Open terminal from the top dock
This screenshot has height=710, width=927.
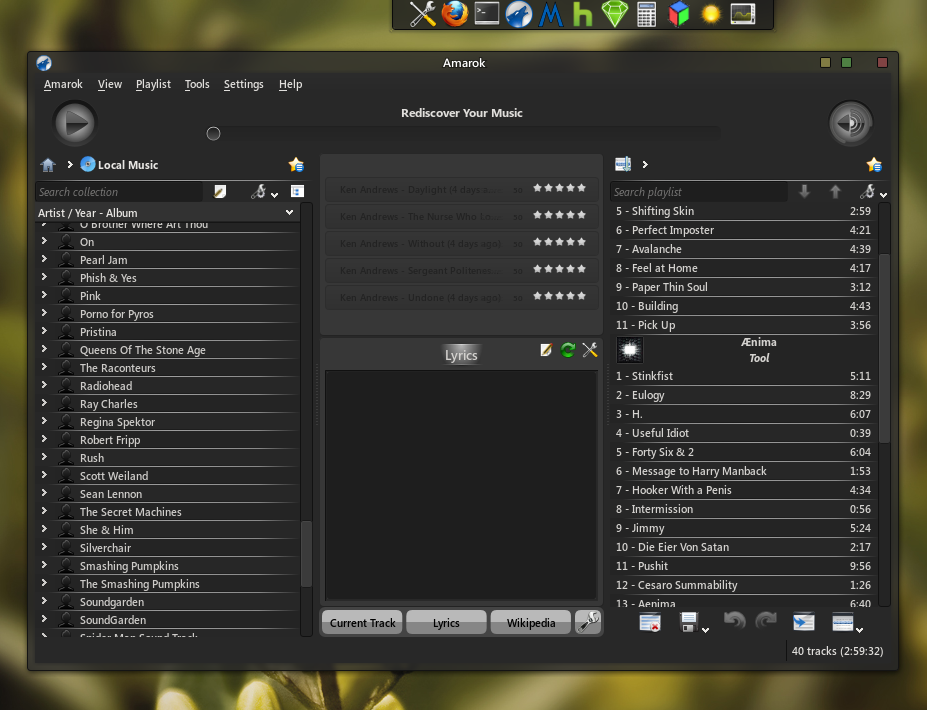487,14
